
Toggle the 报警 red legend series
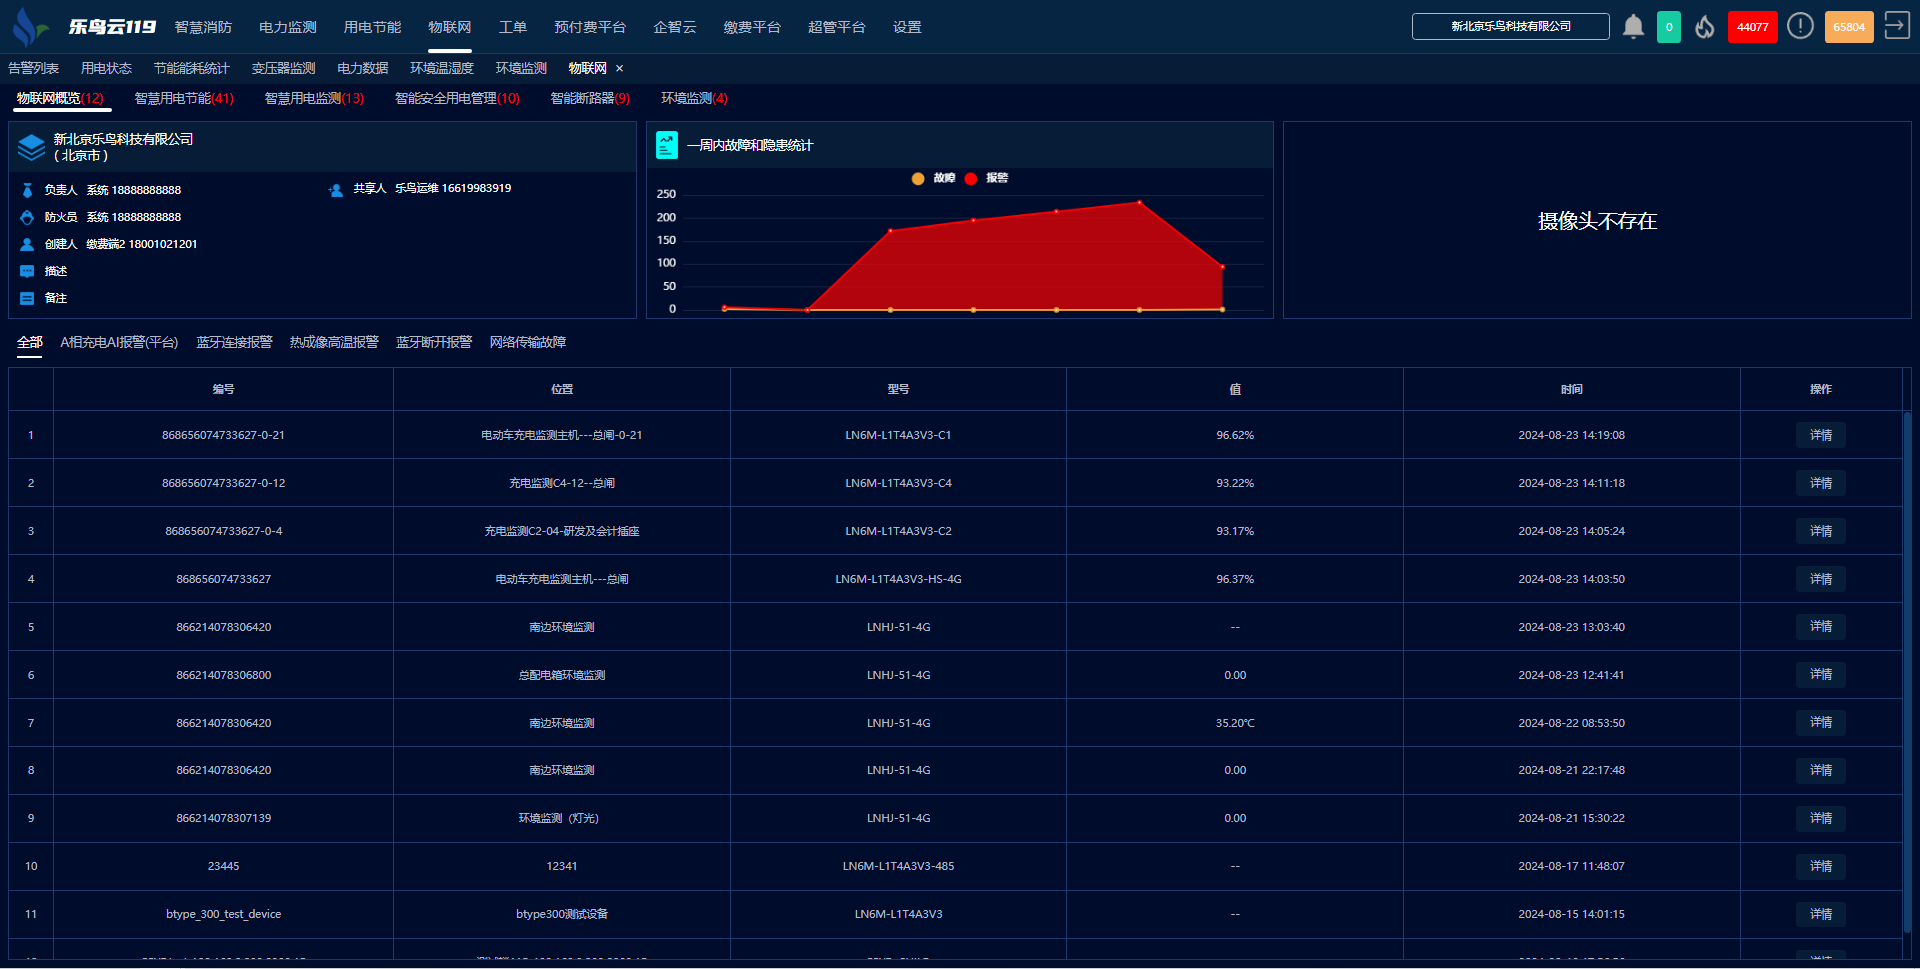[987, 178]
